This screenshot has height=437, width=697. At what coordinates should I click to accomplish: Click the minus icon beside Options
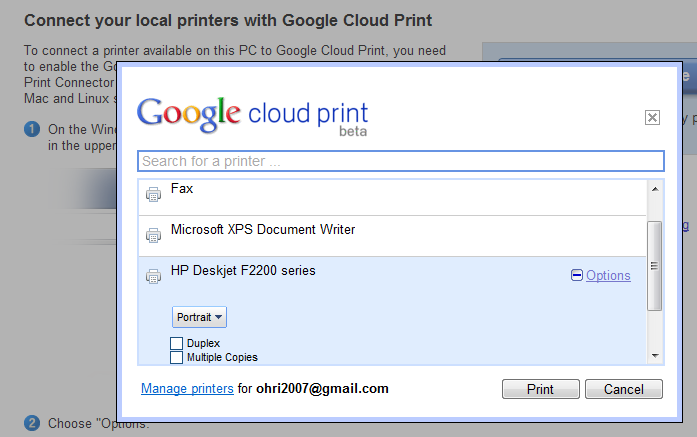click(576, 276)
